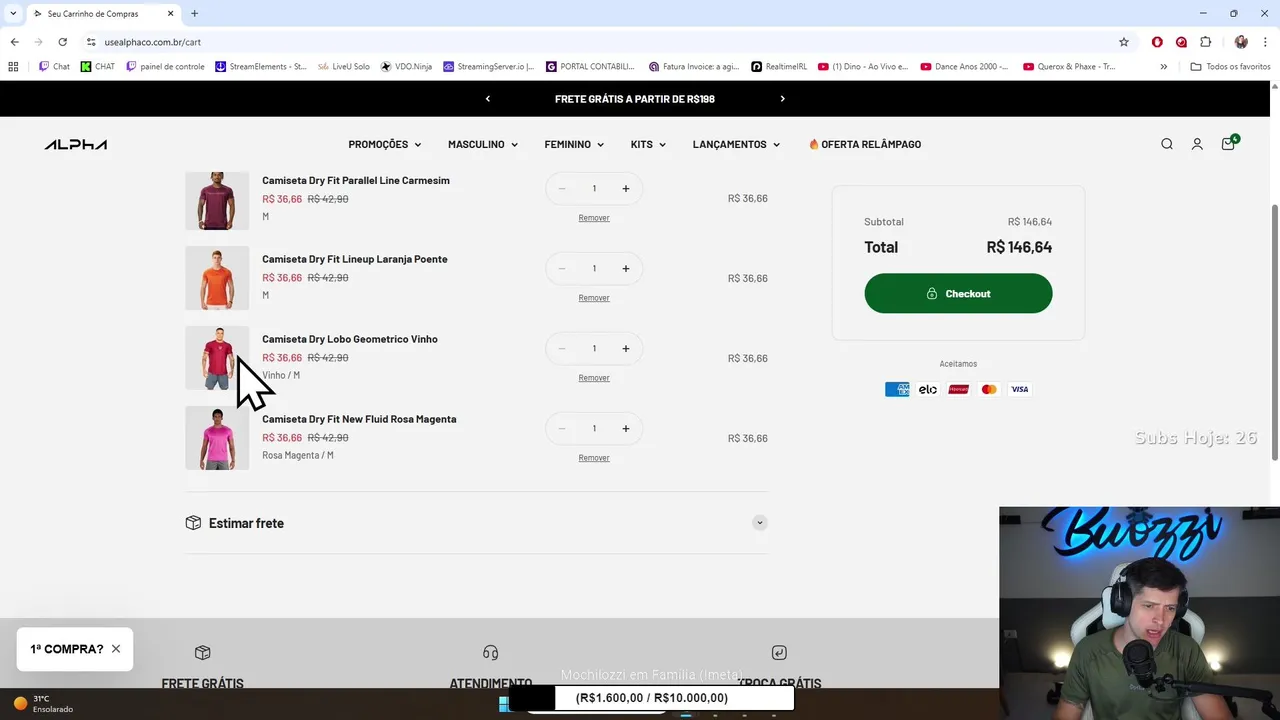The height and width of the screenshot is (720, 1280).
Task: Remove New Fluid Rosa Magenta from cart
Action: 594,458
